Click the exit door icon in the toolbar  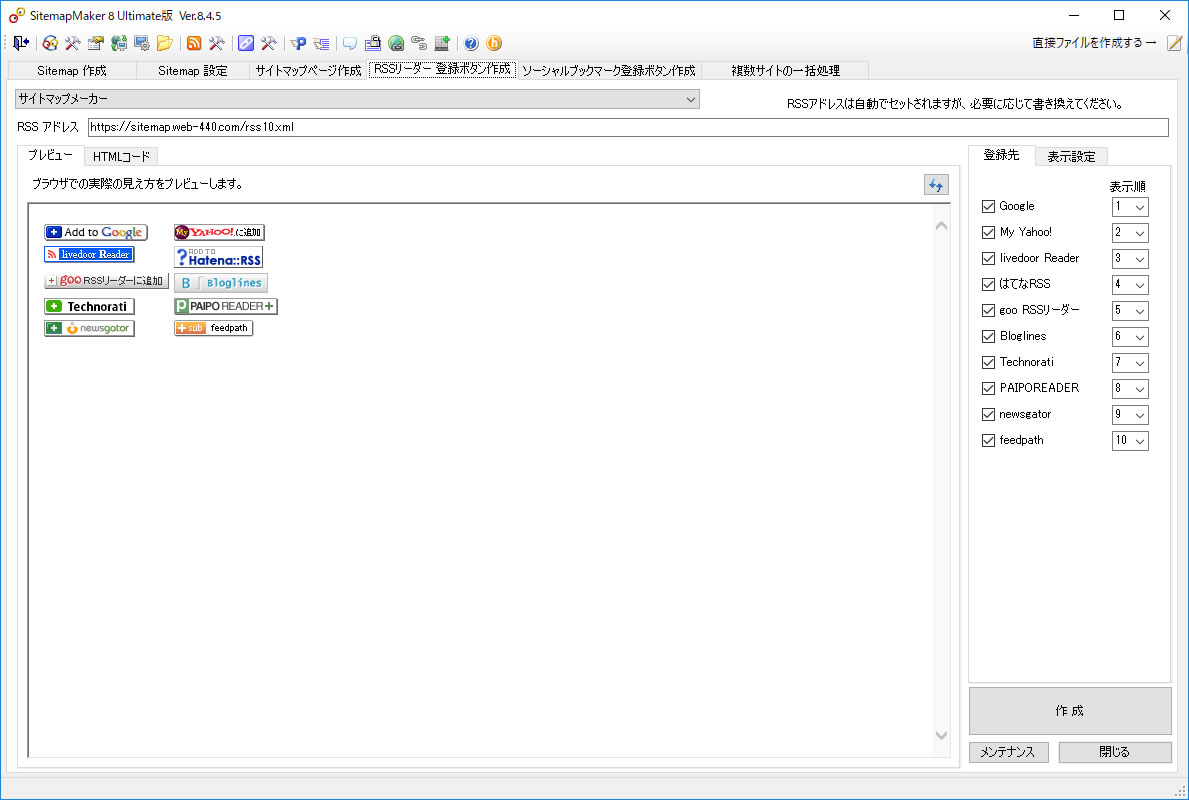coord(20,43)
